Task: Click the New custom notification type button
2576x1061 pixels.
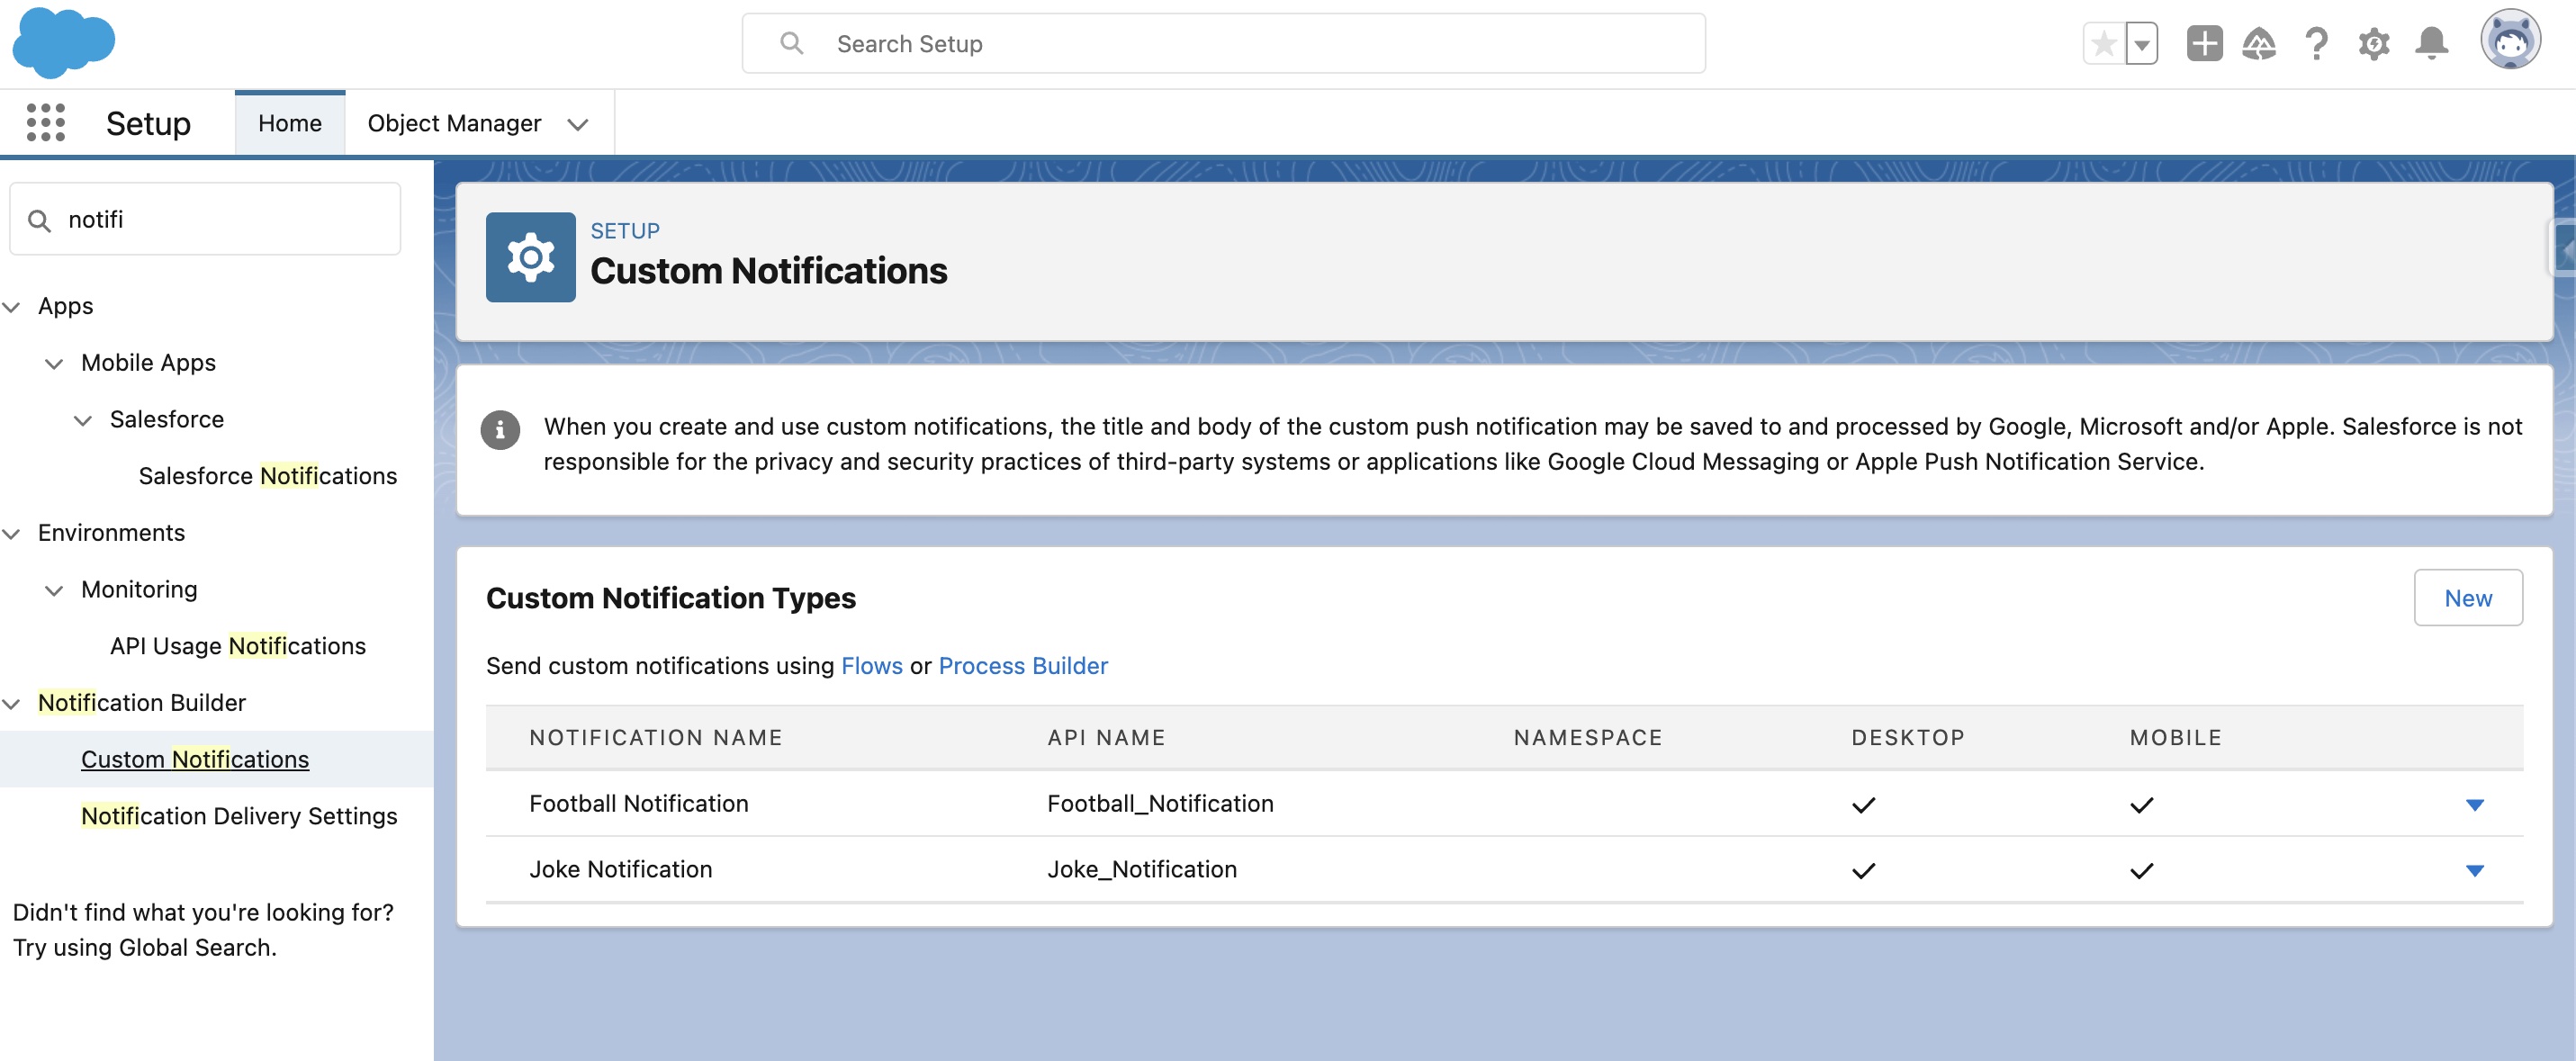Action: pos(2467,598)
